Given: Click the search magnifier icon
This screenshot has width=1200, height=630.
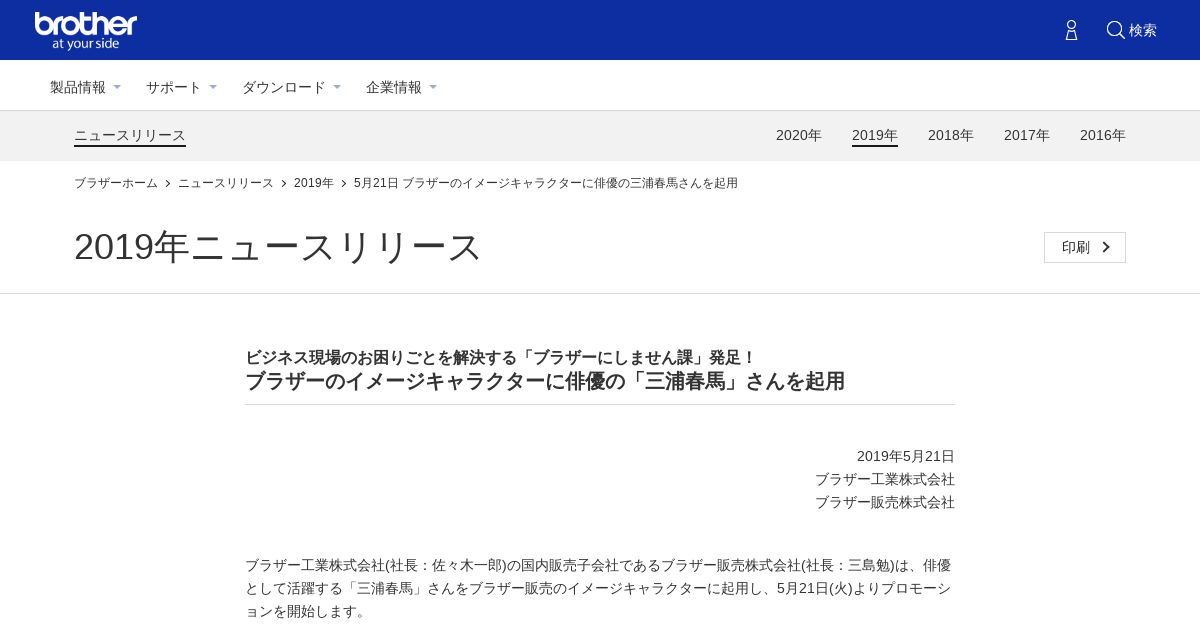Looking at the screenshot, I should pos(1115,30).
